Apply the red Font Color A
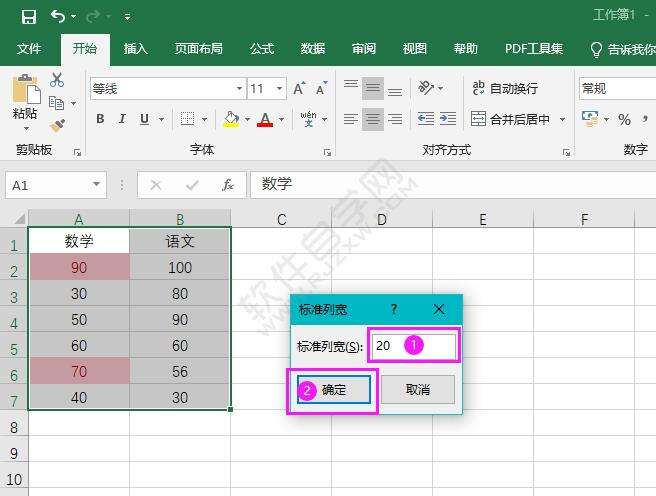The image size is (656, 496). click(x=265, y=120)
